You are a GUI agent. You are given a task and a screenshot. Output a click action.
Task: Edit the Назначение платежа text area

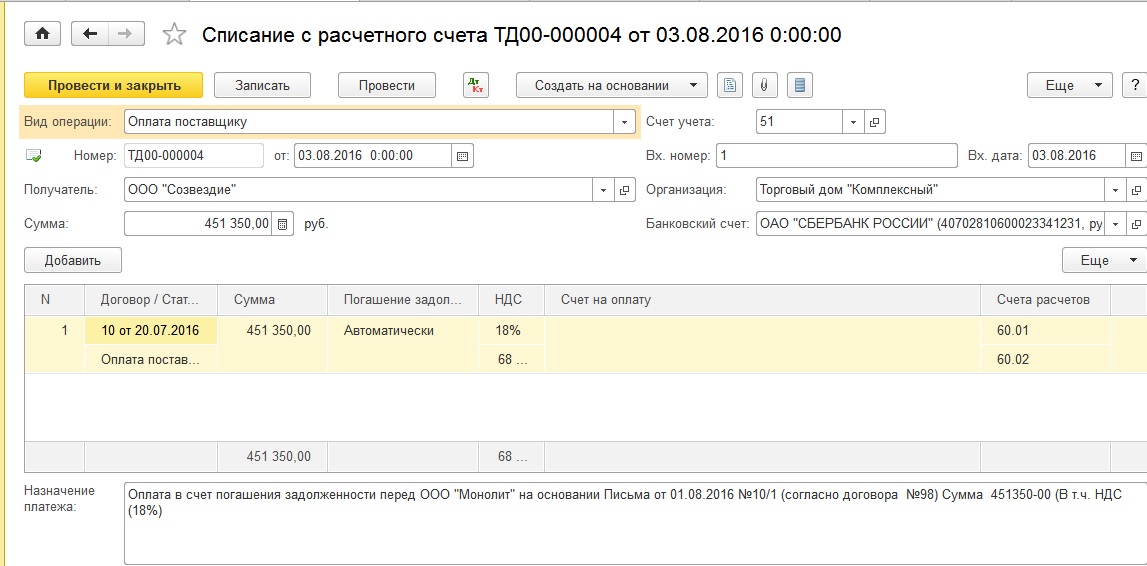pos(636,524)
